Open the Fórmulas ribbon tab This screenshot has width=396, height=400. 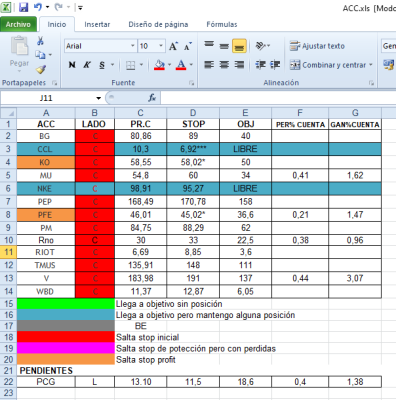coord(222,24)
